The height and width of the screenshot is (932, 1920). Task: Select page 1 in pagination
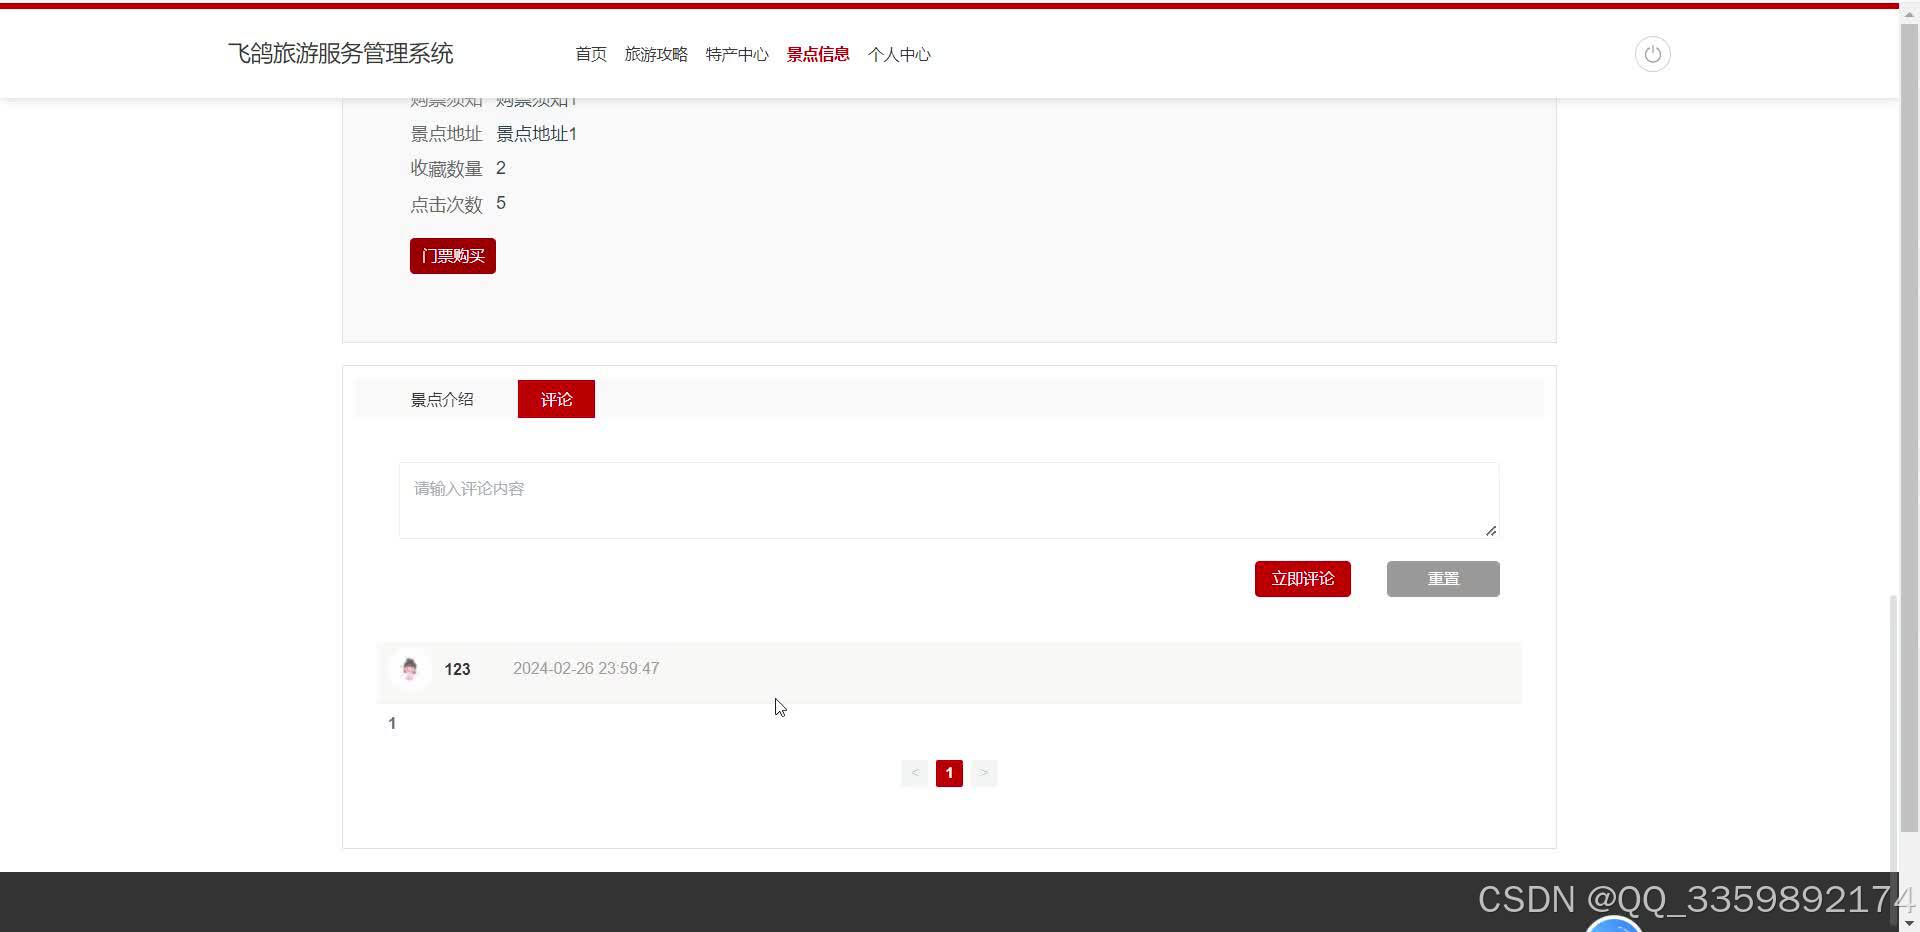point(949,773)
